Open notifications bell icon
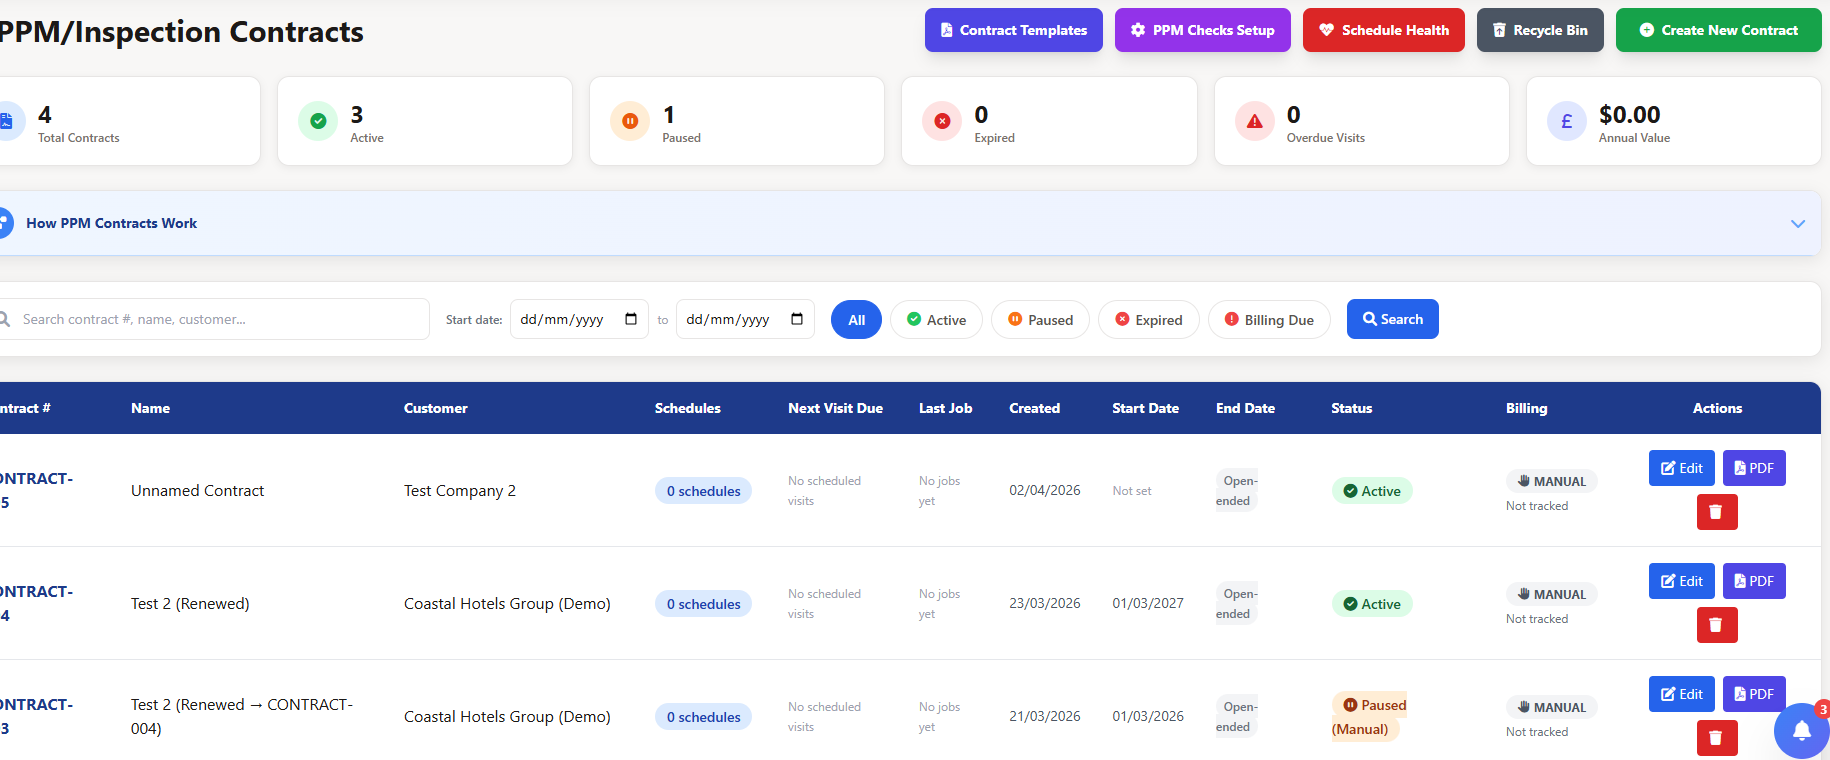 (x=1802, y=731)
